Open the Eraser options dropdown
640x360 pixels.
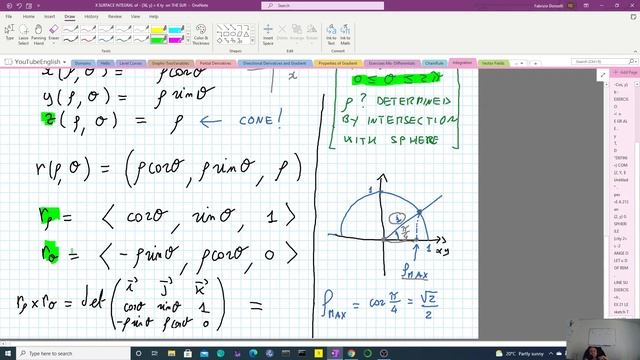[53, 43]
